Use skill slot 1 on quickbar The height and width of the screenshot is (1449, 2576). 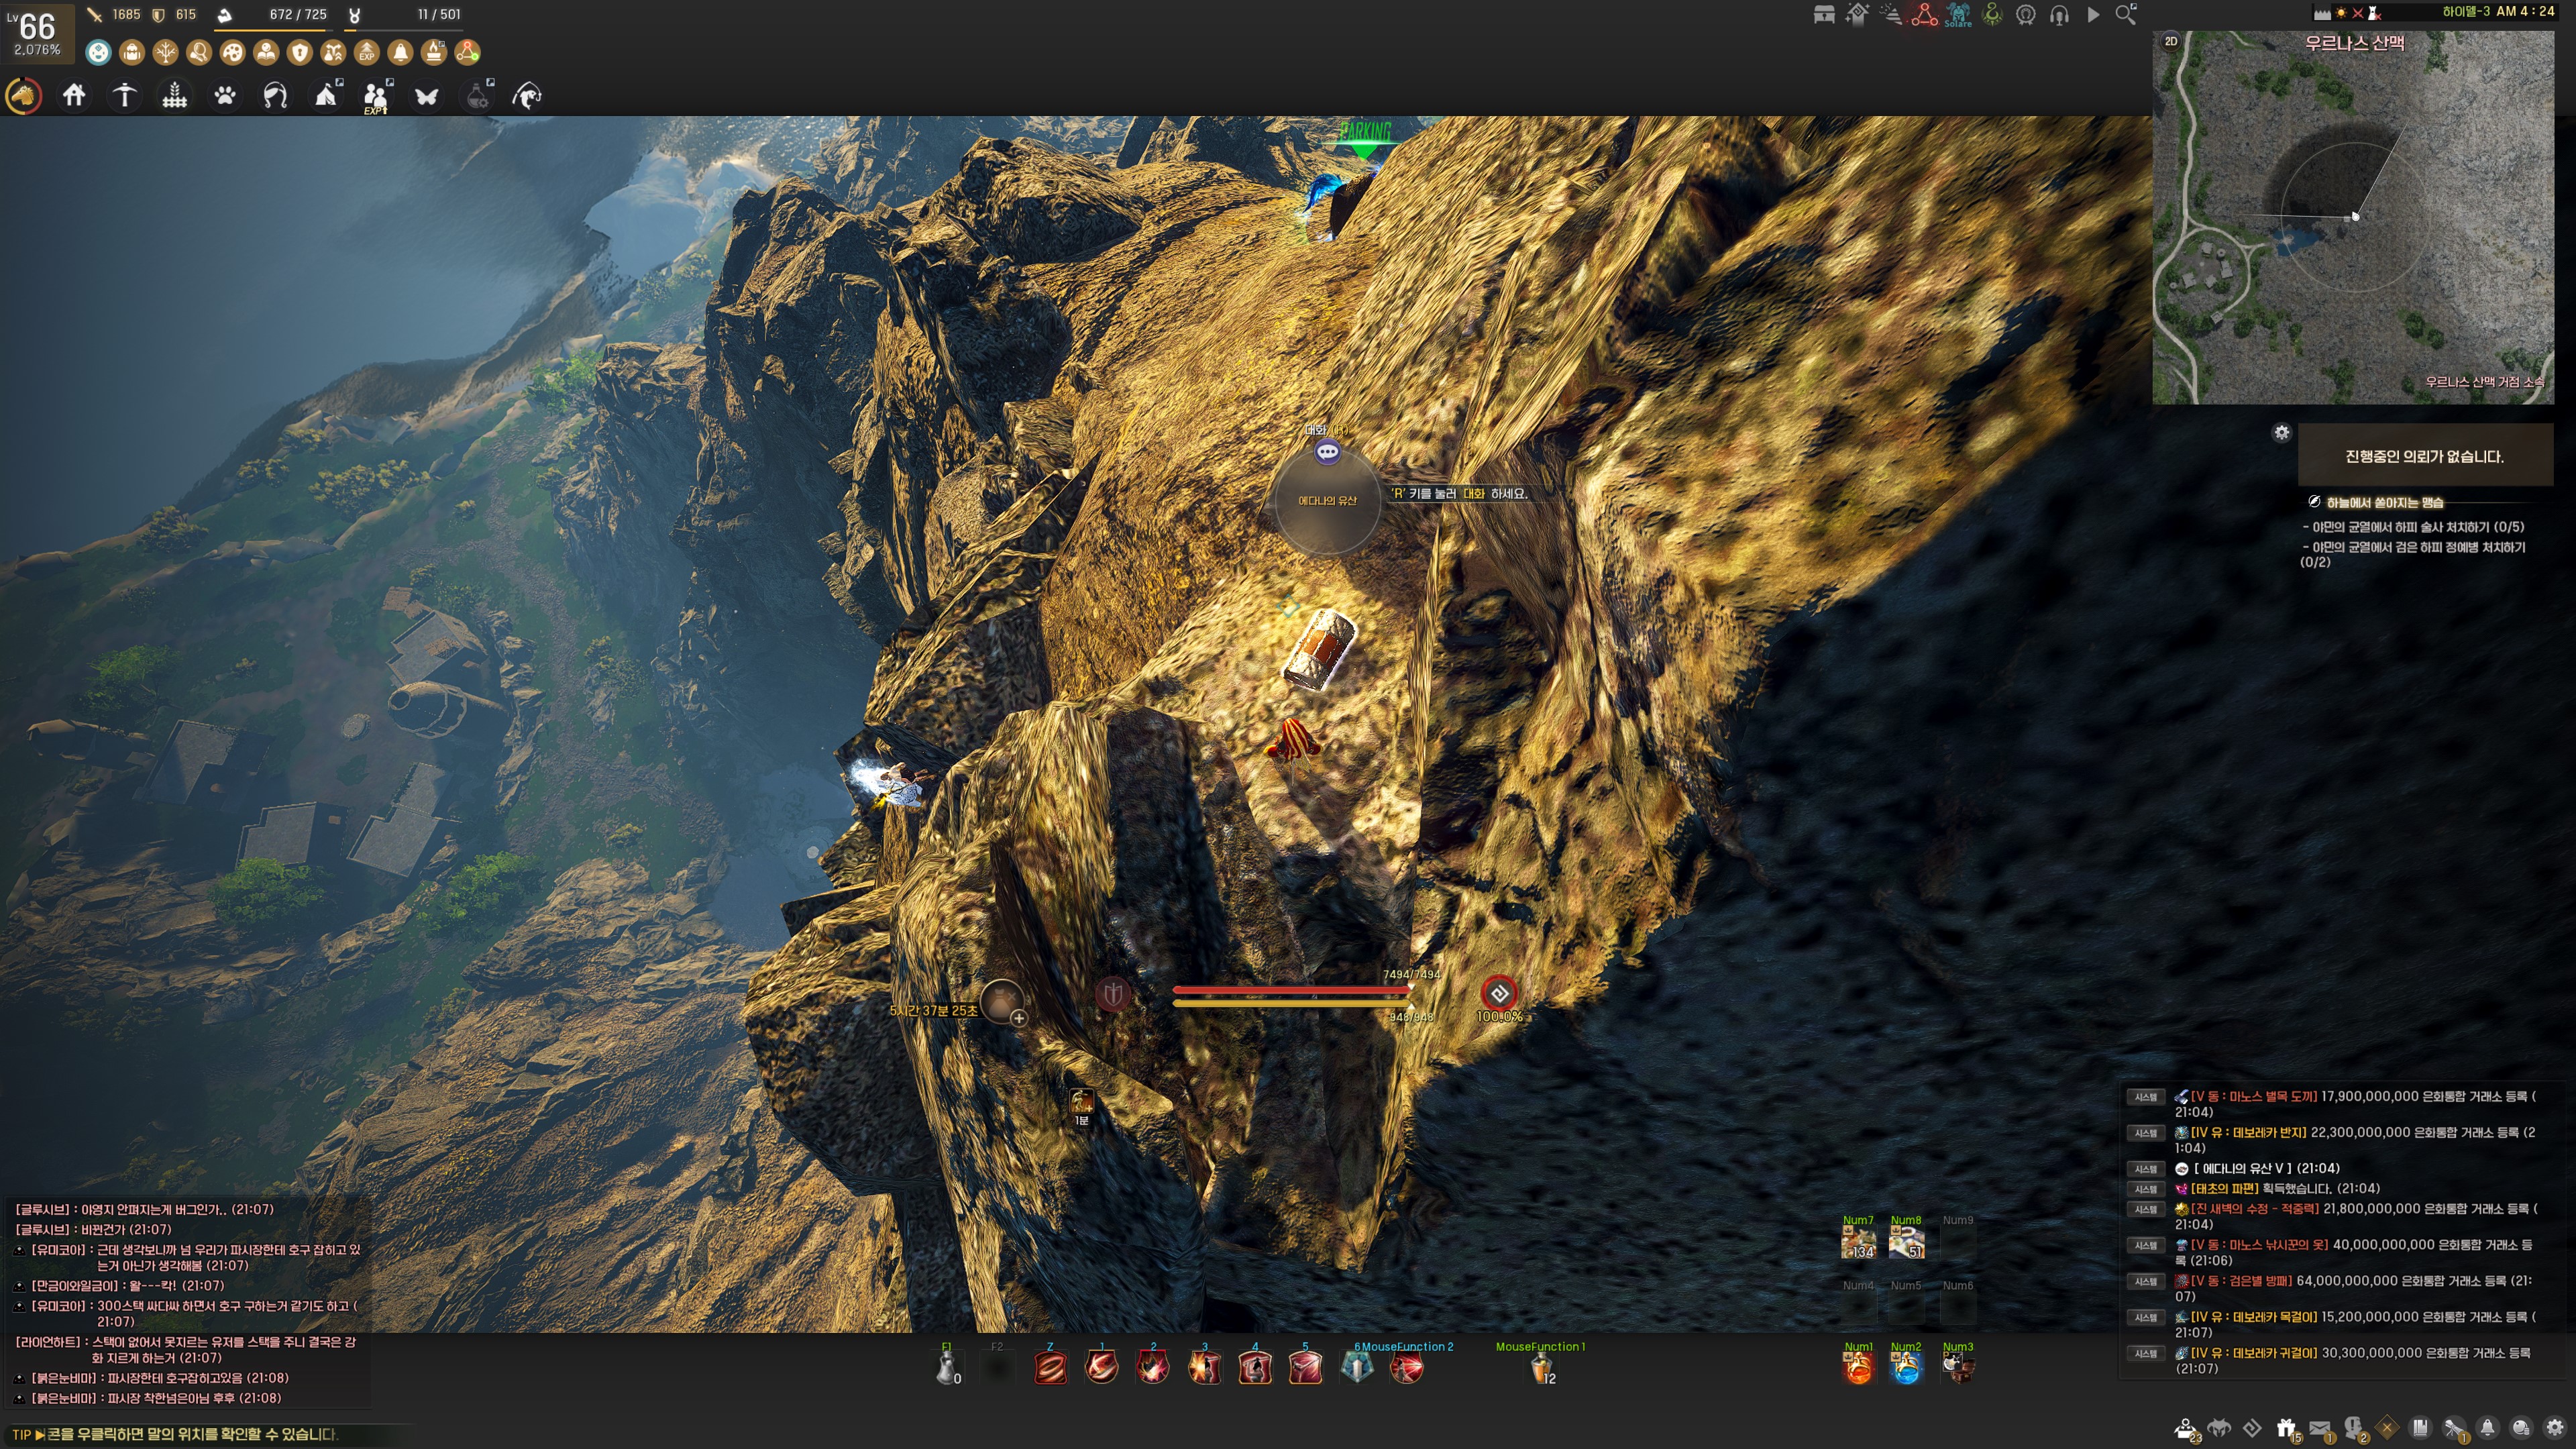click(1101, 1367)
